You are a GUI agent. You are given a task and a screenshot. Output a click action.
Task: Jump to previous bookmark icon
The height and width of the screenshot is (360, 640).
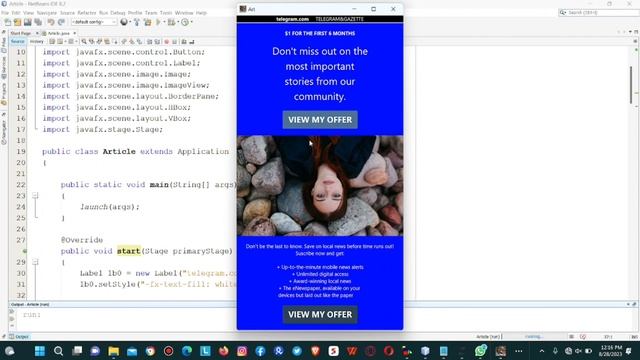[123, 41]
